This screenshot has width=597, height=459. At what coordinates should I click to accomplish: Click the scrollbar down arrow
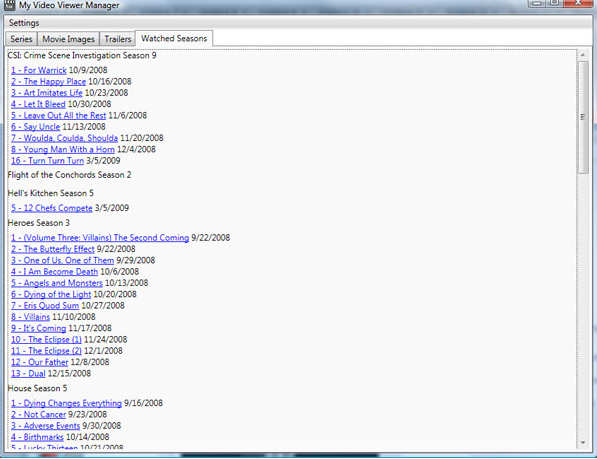[x=583, y=443]
